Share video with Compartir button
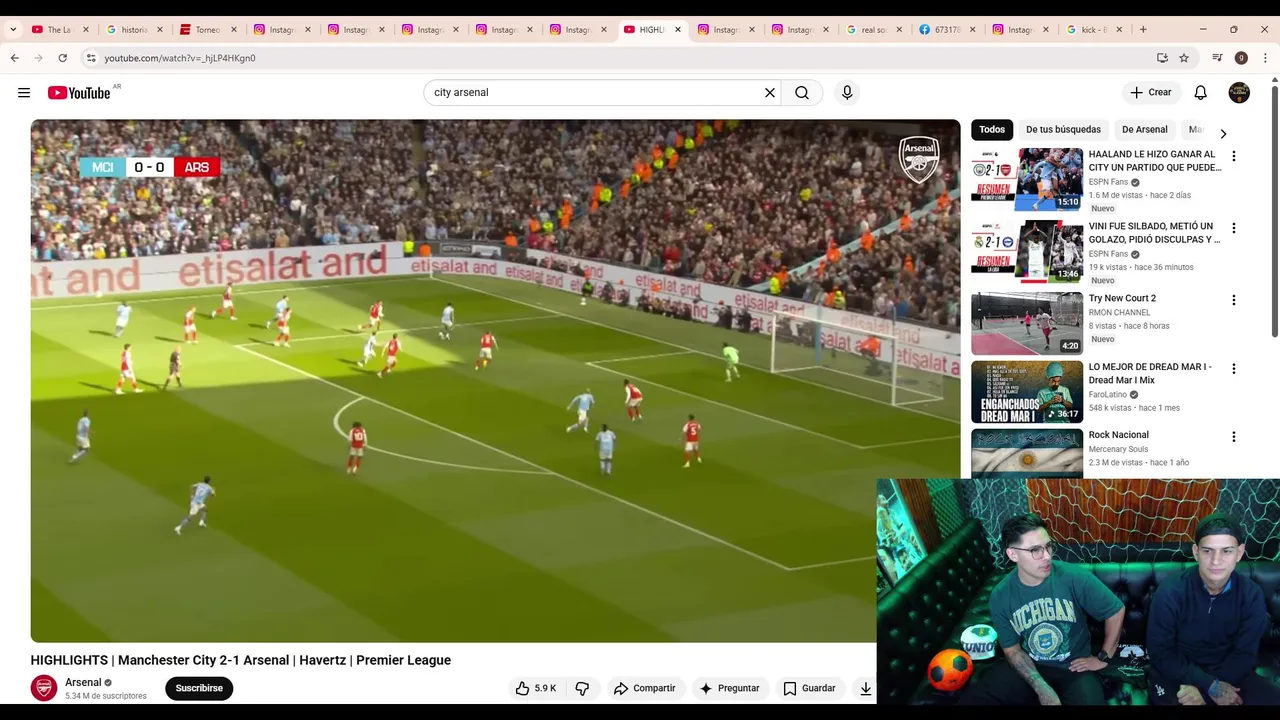1280x720 pixels. [645, 688]
